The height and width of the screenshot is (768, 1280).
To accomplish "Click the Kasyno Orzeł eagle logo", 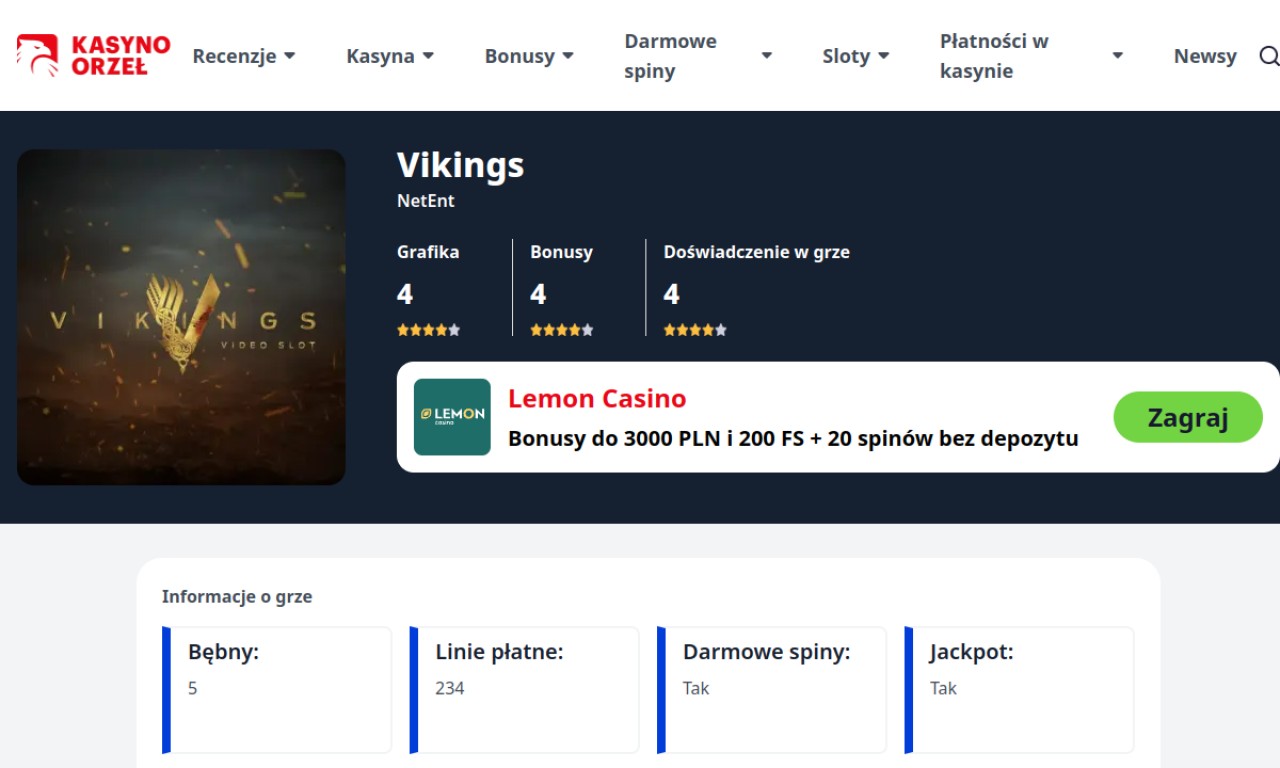I will tap(93, 56).
